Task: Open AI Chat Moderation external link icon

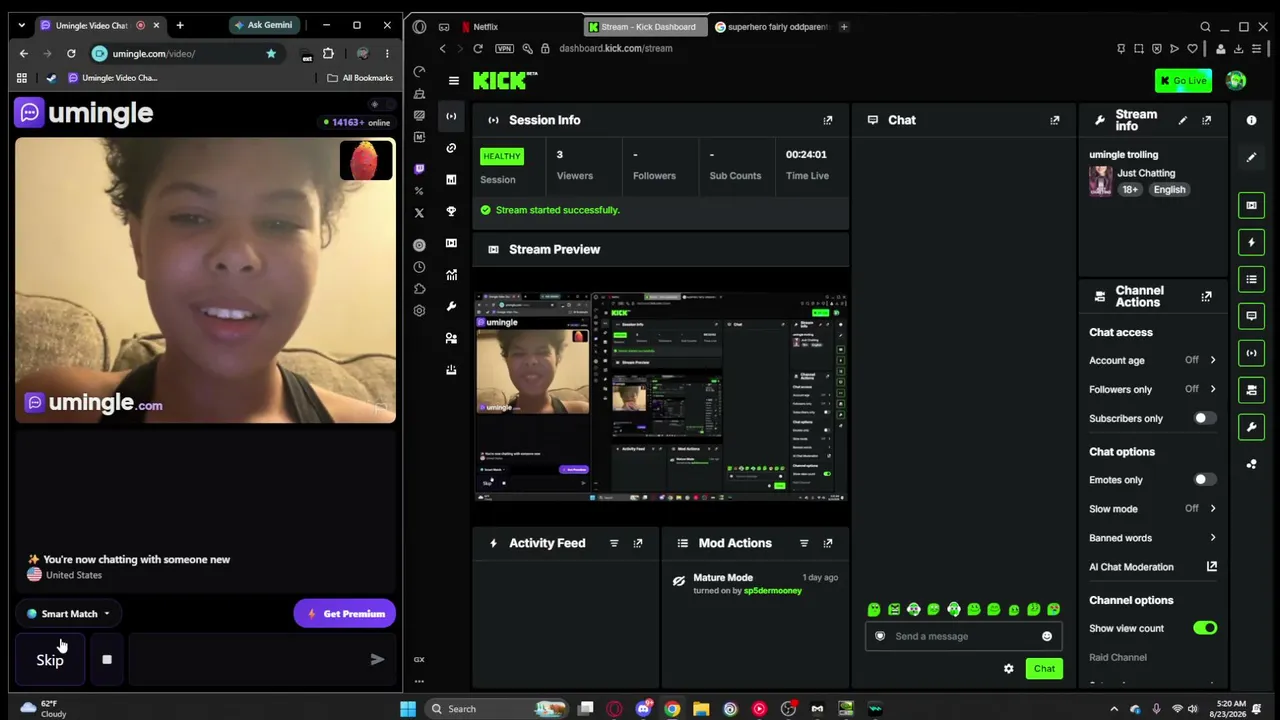Action: 1212,567
